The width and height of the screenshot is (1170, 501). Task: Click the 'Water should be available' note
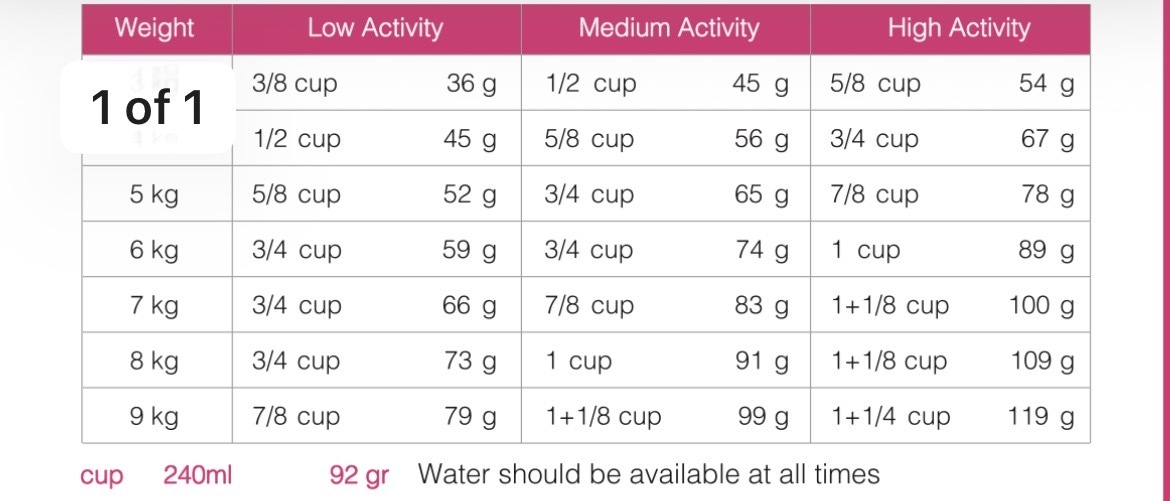pyautogui.click(x=648, y=473)
